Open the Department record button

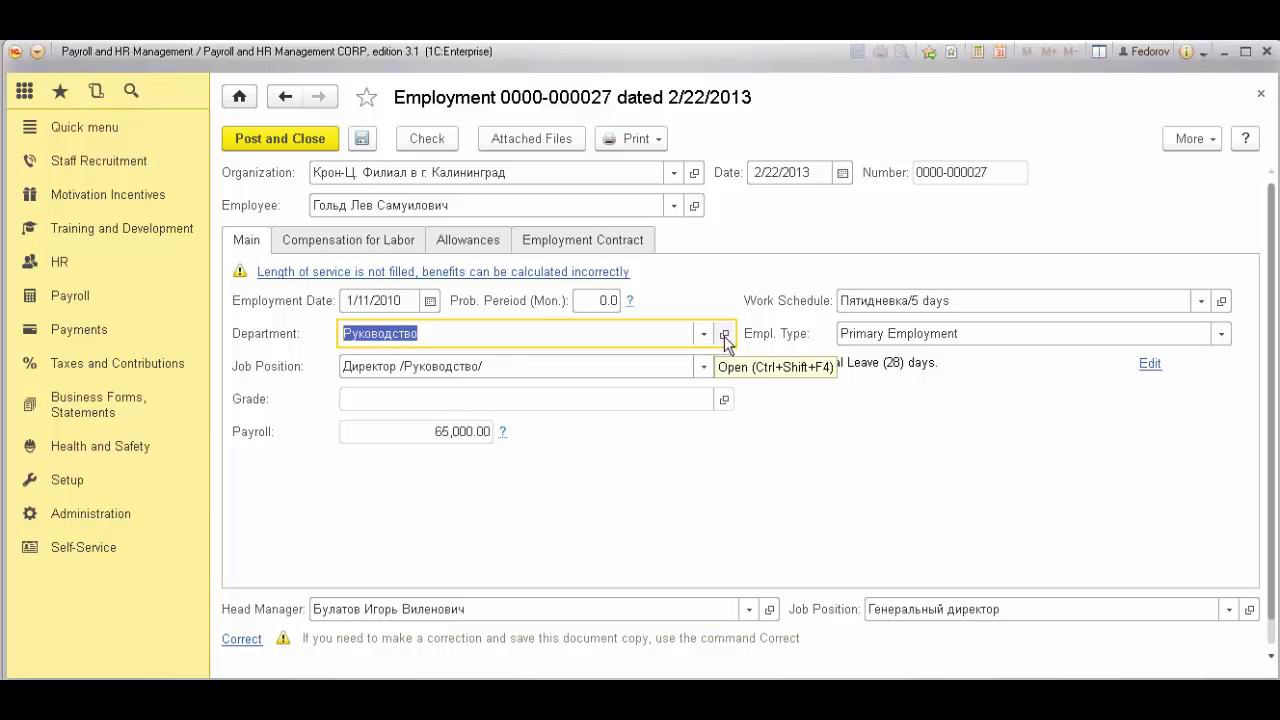tap(724, 334)
